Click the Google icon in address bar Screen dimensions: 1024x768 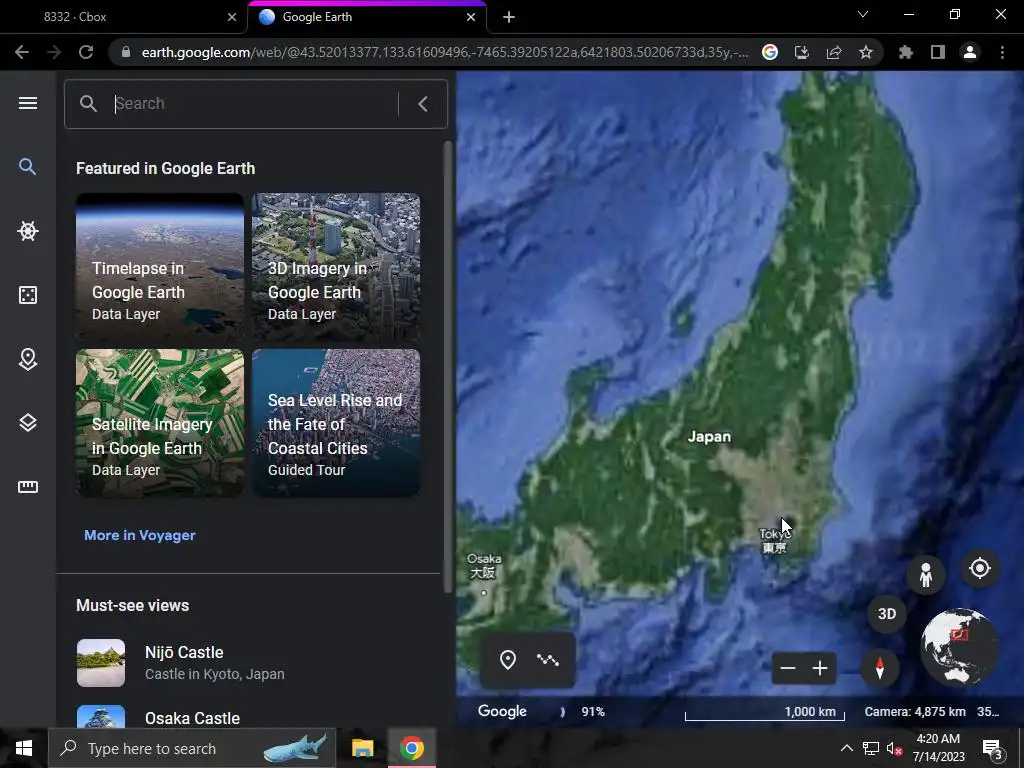pos(770,52)
